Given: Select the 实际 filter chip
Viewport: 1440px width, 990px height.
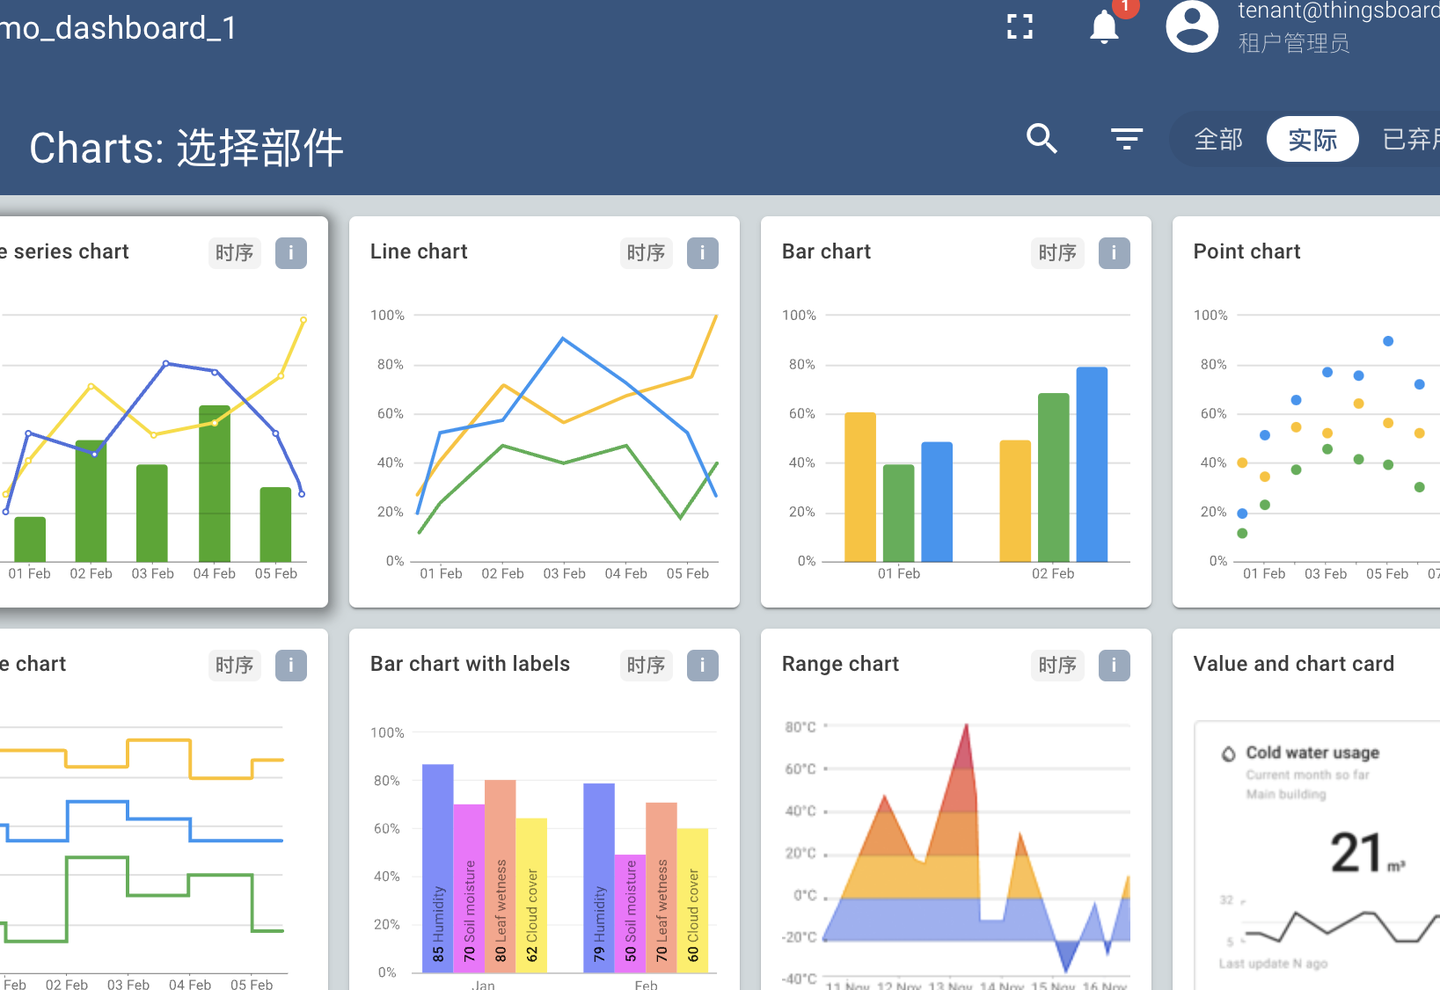Looking at the screenshot, I should [1312, 139].
